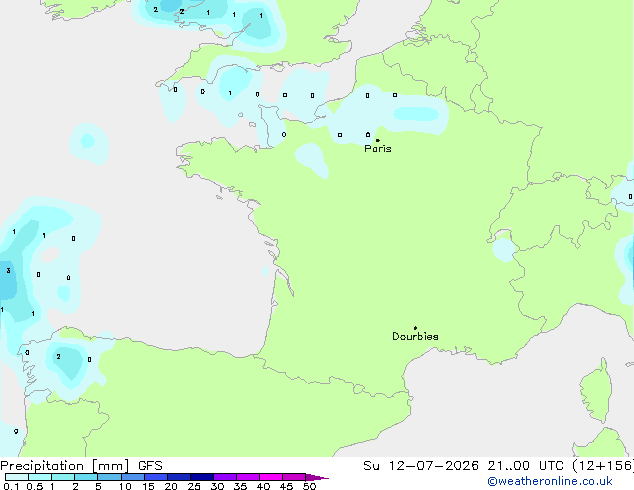Click the legend value "0.1"
634x490 pixels.
click(x=10, y=486)
